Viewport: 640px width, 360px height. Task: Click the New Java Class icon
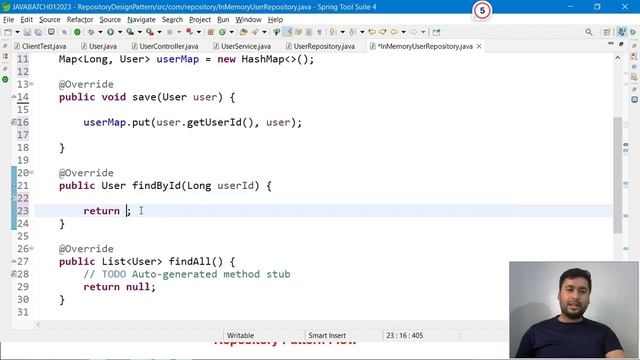[222, 32]
